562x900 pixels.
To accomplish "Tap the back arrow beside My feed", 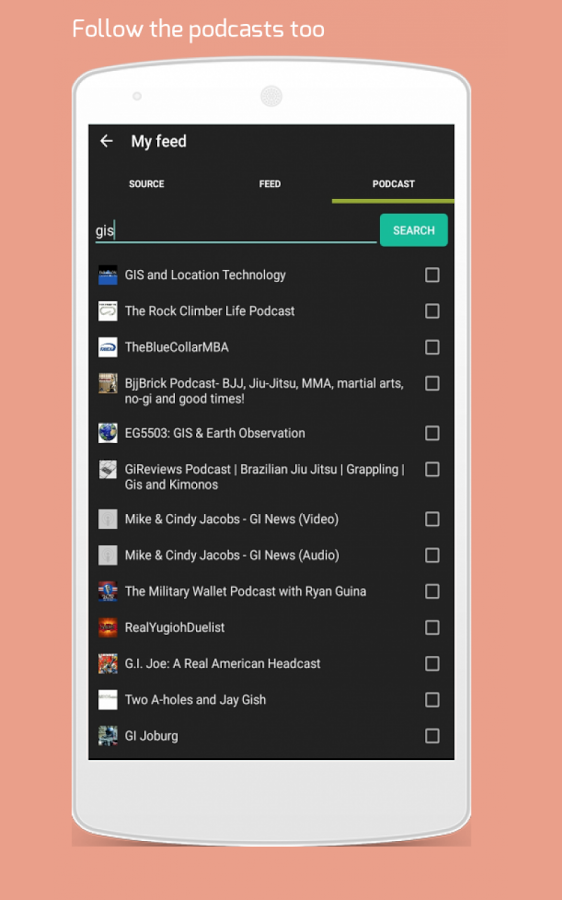I will pos(106,141).
